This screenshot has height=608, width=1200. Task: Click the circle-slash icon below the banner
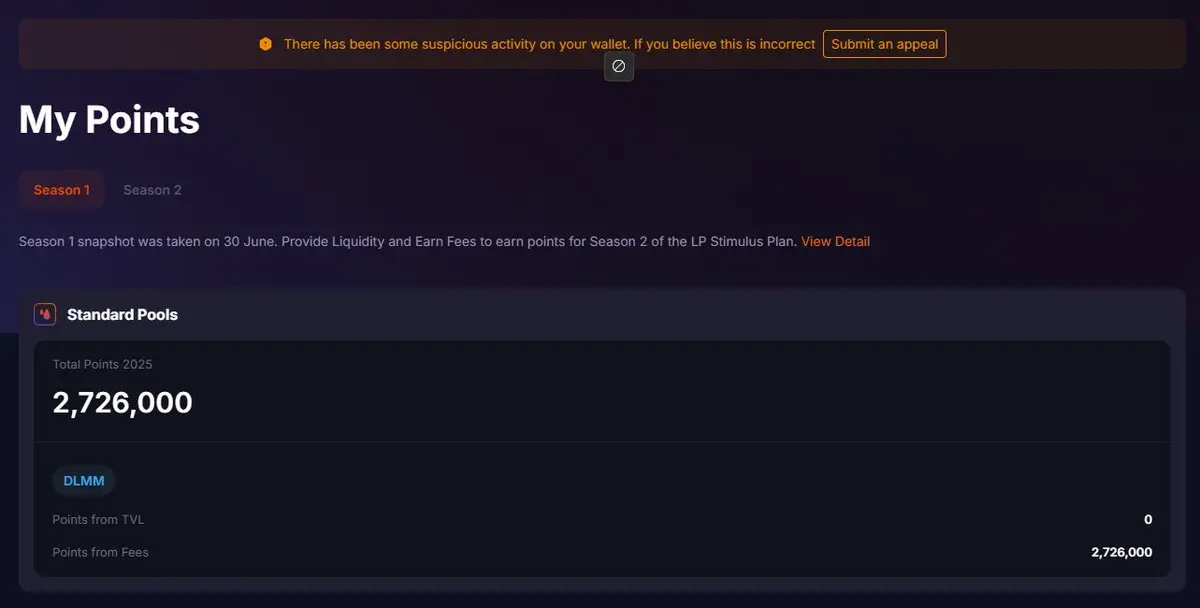(x=619, y=66)
